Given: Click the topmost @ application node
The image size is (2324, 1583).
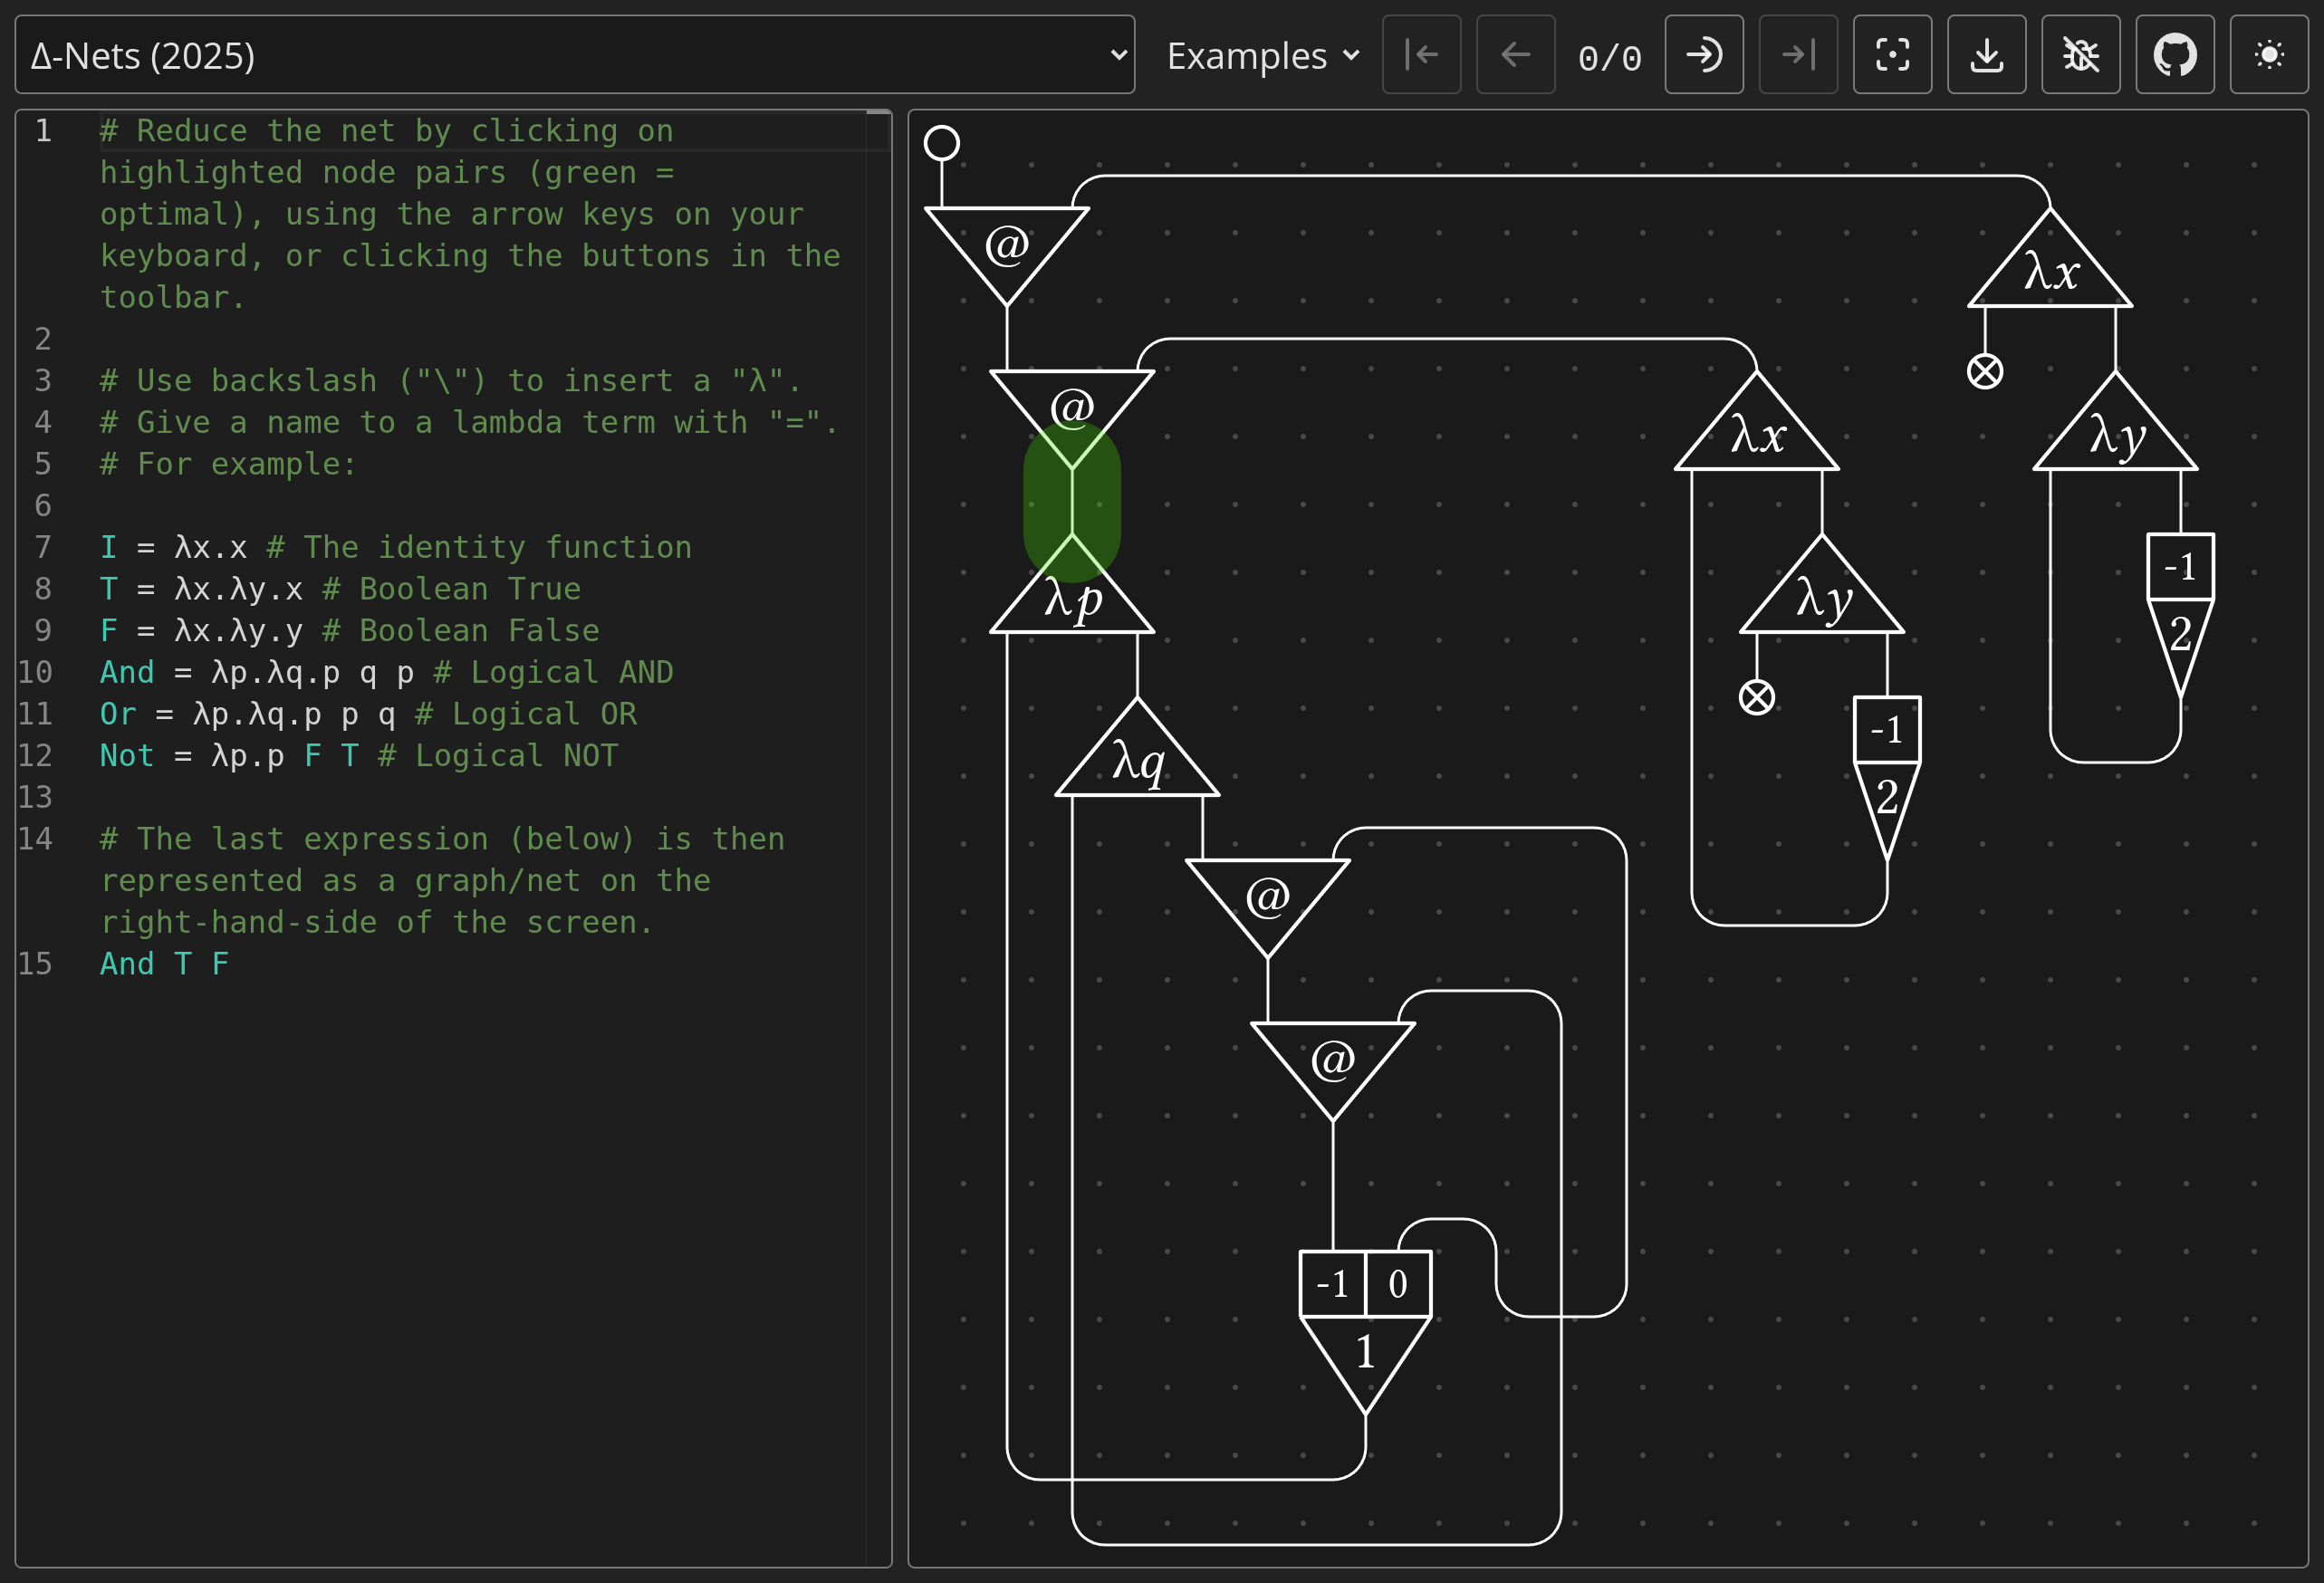Looking at the screenshot, I should coord(1007,250).
